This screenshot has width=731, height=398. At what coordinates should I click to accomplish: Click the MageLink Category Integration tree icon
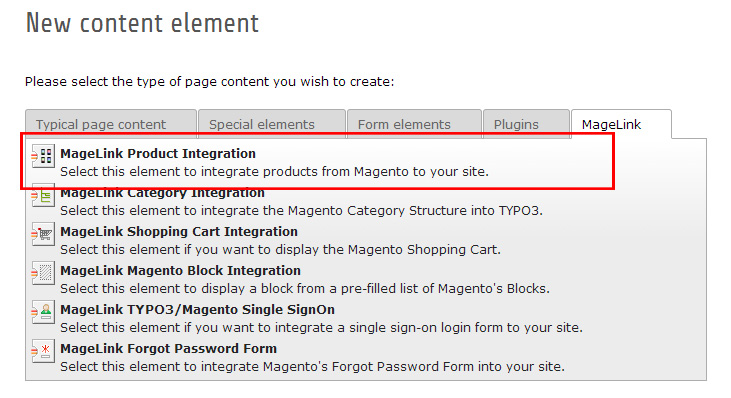click(x=43, y=196)
